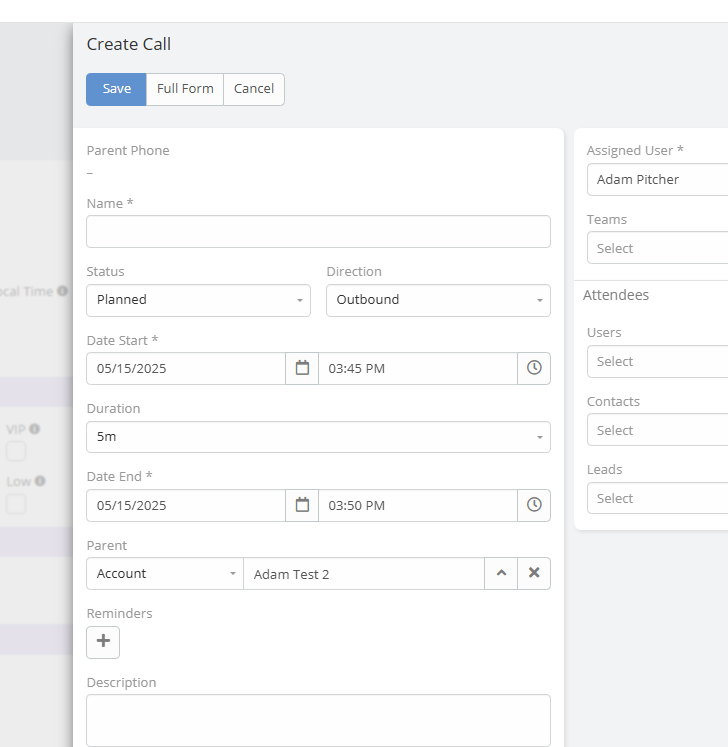Image resolution: width=728 pixels, height=747 pixels.
Task: Click the Date Start date field 05/15/2025
Action: pyautogui.click(x=186, y=368)
